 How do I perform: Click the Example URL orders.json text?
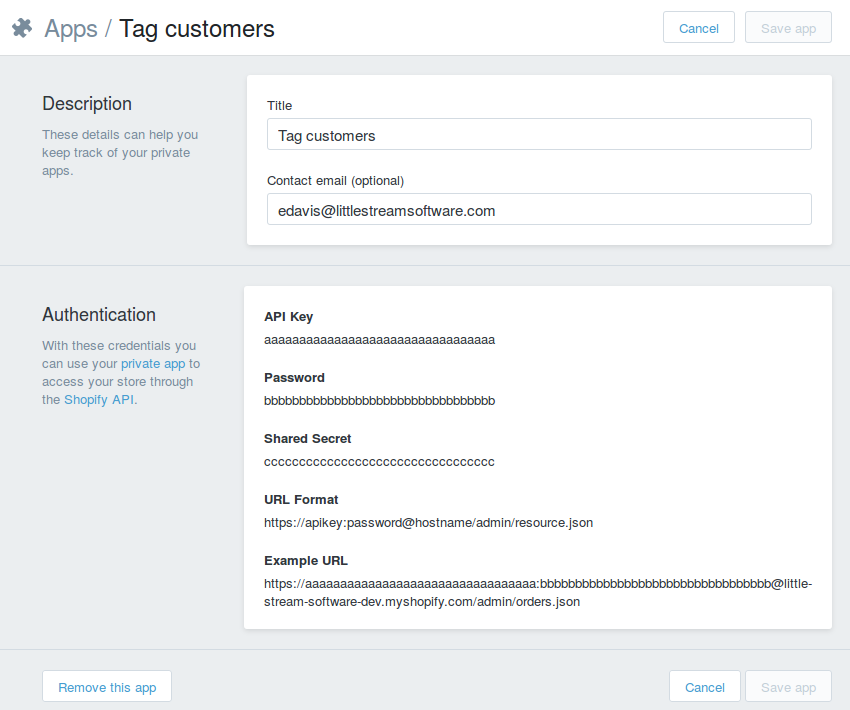click(538, 593)
